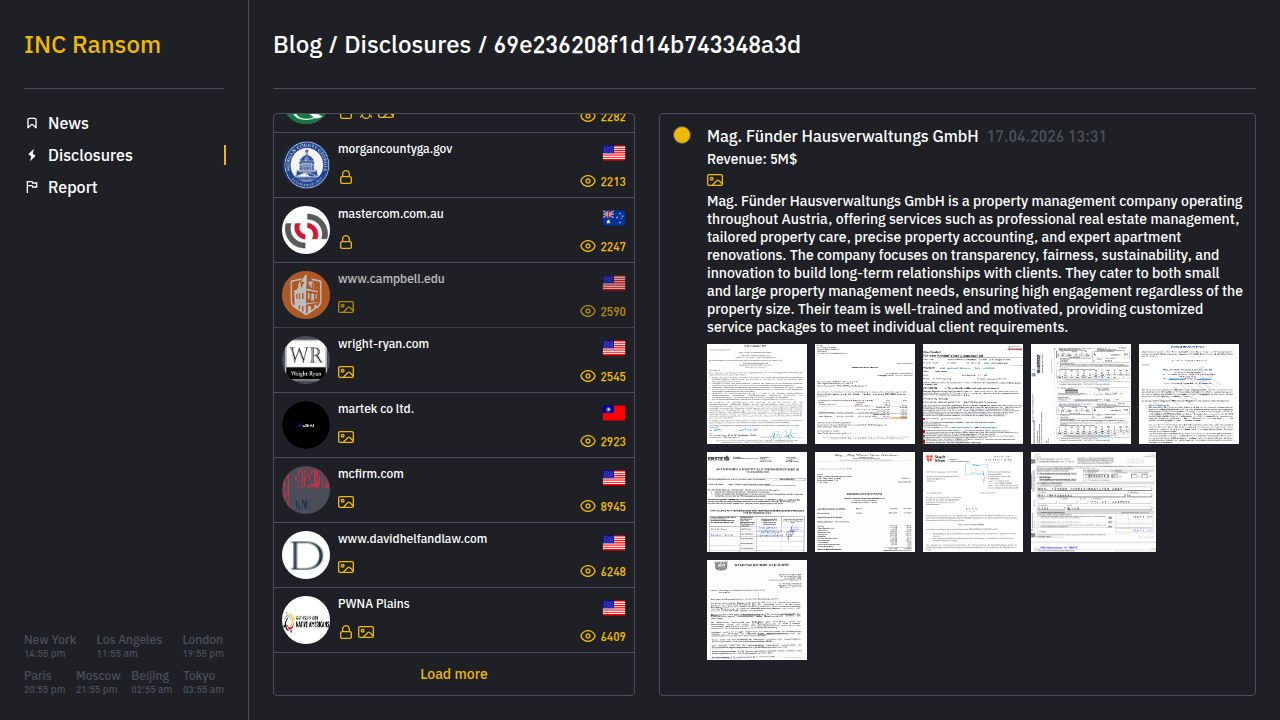The width and height of the screenshot is (1280, 720).
Task: Click the Taiwan flag on martek entry
Action: coord(614,413)
